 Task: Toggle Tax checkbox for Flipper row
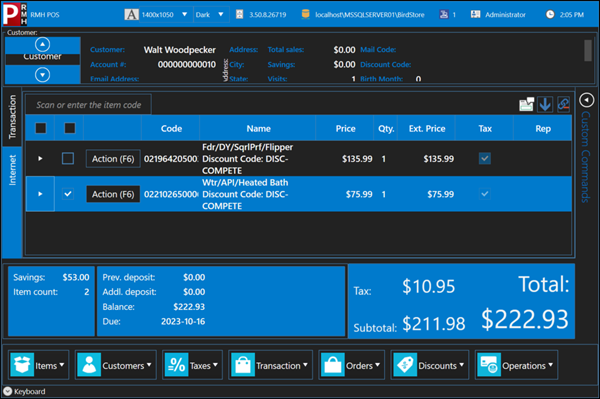coord(484,158)
